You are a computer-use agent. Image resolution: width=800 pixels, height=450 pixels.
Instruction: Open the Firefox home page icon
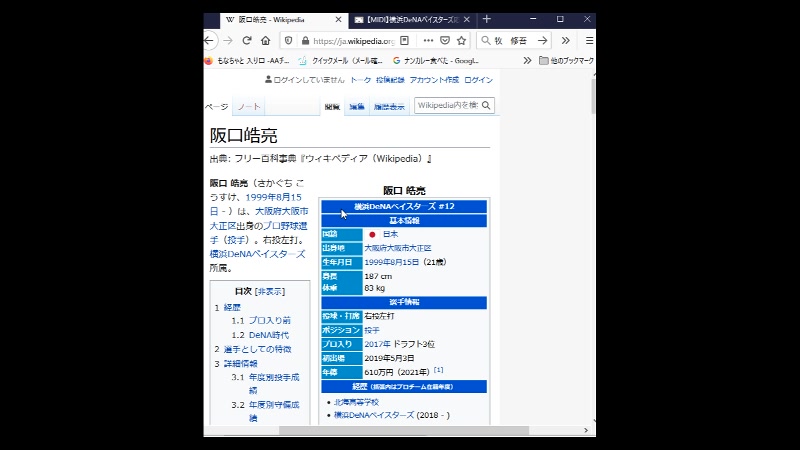click(265, 40)
